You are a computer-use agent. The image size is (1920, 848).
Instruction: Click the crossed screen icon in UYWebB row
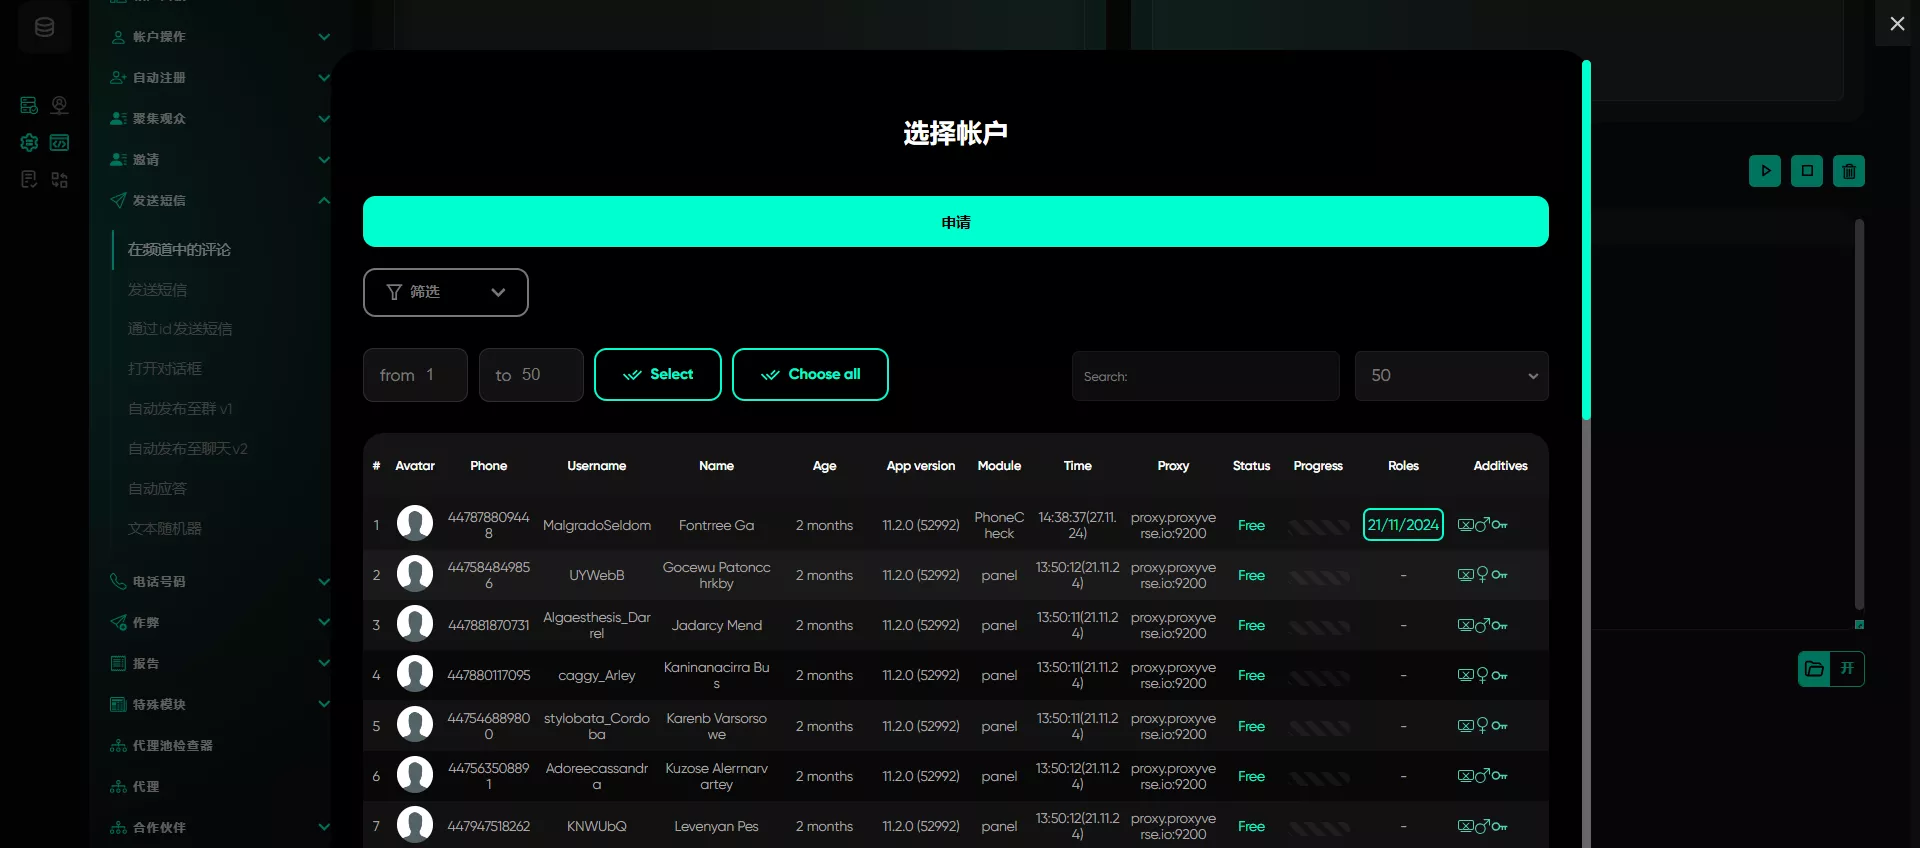[x=1466, y=575]
